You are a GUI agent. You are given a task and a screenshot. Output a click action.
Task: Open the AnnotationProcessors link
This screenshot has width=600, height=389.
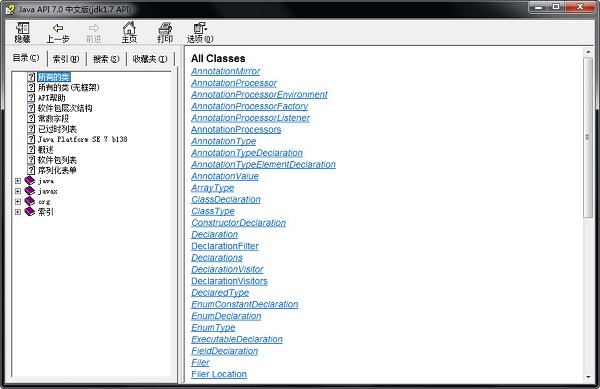point(236,129)
